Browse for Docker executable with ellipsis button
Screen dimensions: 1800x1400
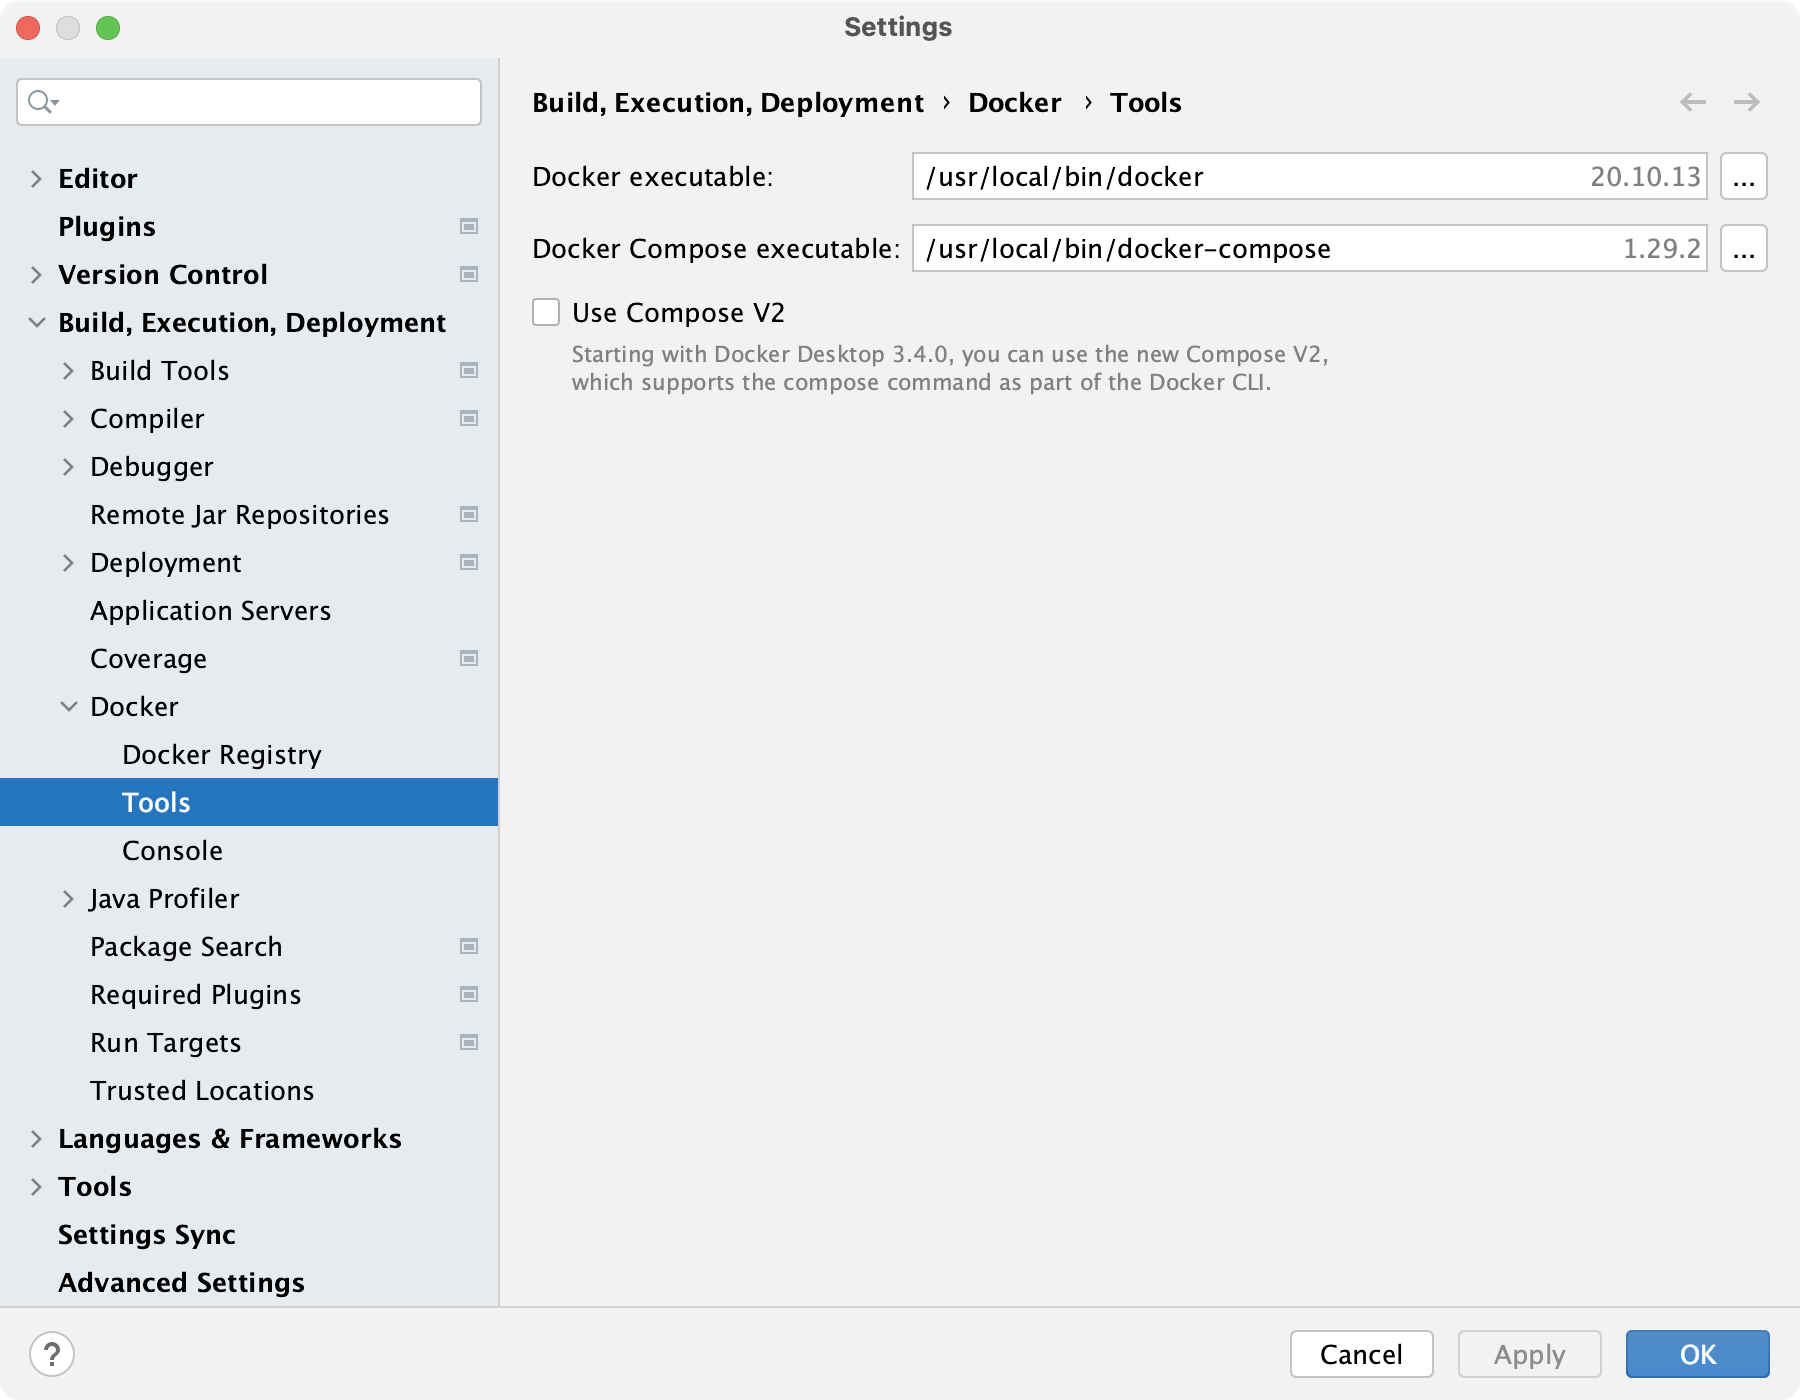pos(1744,177)
